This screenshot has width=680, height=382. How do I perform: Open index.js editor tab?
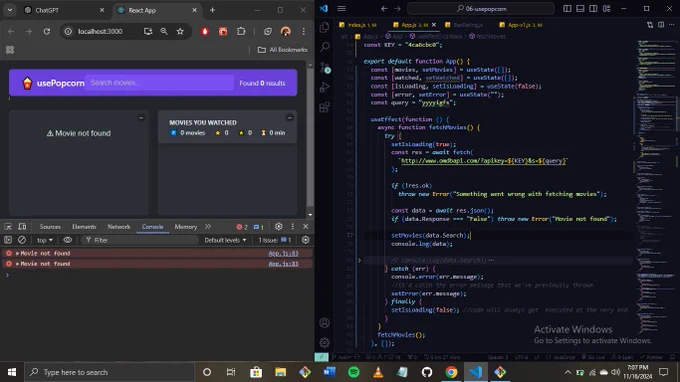(359, 25)
